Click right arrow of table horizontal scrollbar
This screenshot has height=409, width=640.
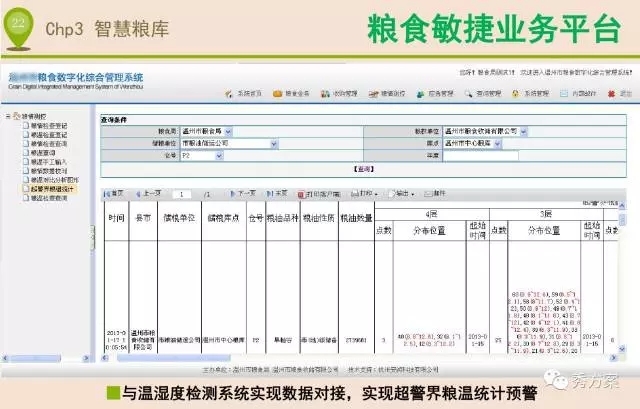click(x=613, y=358)
